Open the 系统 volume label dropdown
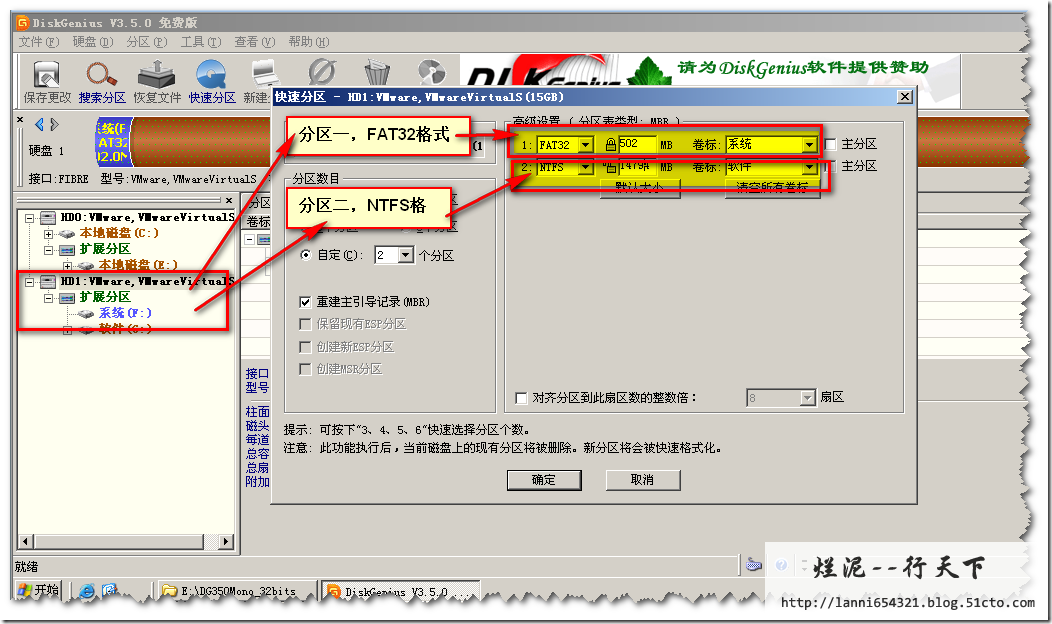This screenshot has width=1052, height=624. click(x=810, y=145)
